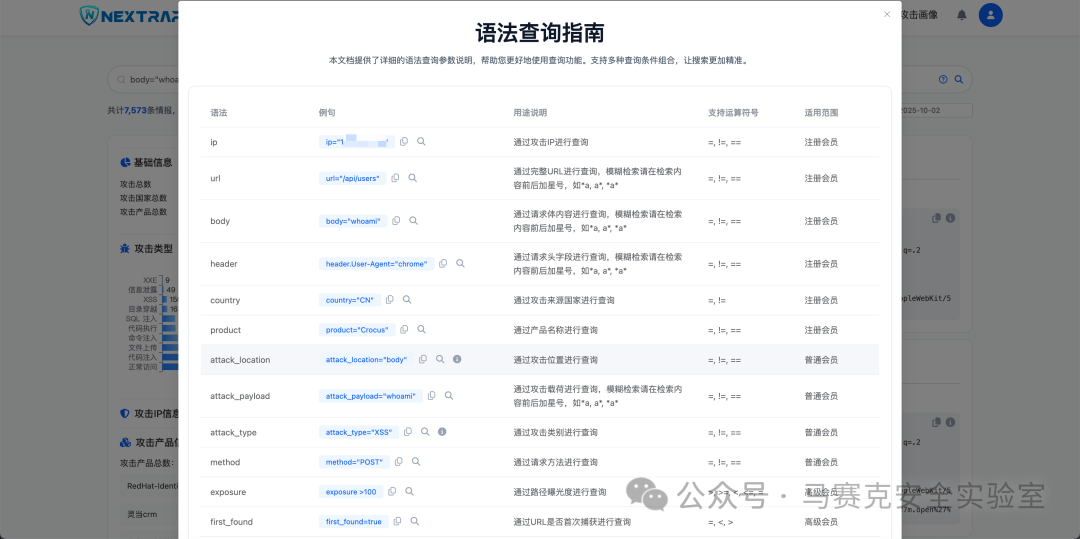Open the user avatar menu
Viewport: 1080px width, 539px height.
click(990, 15)
